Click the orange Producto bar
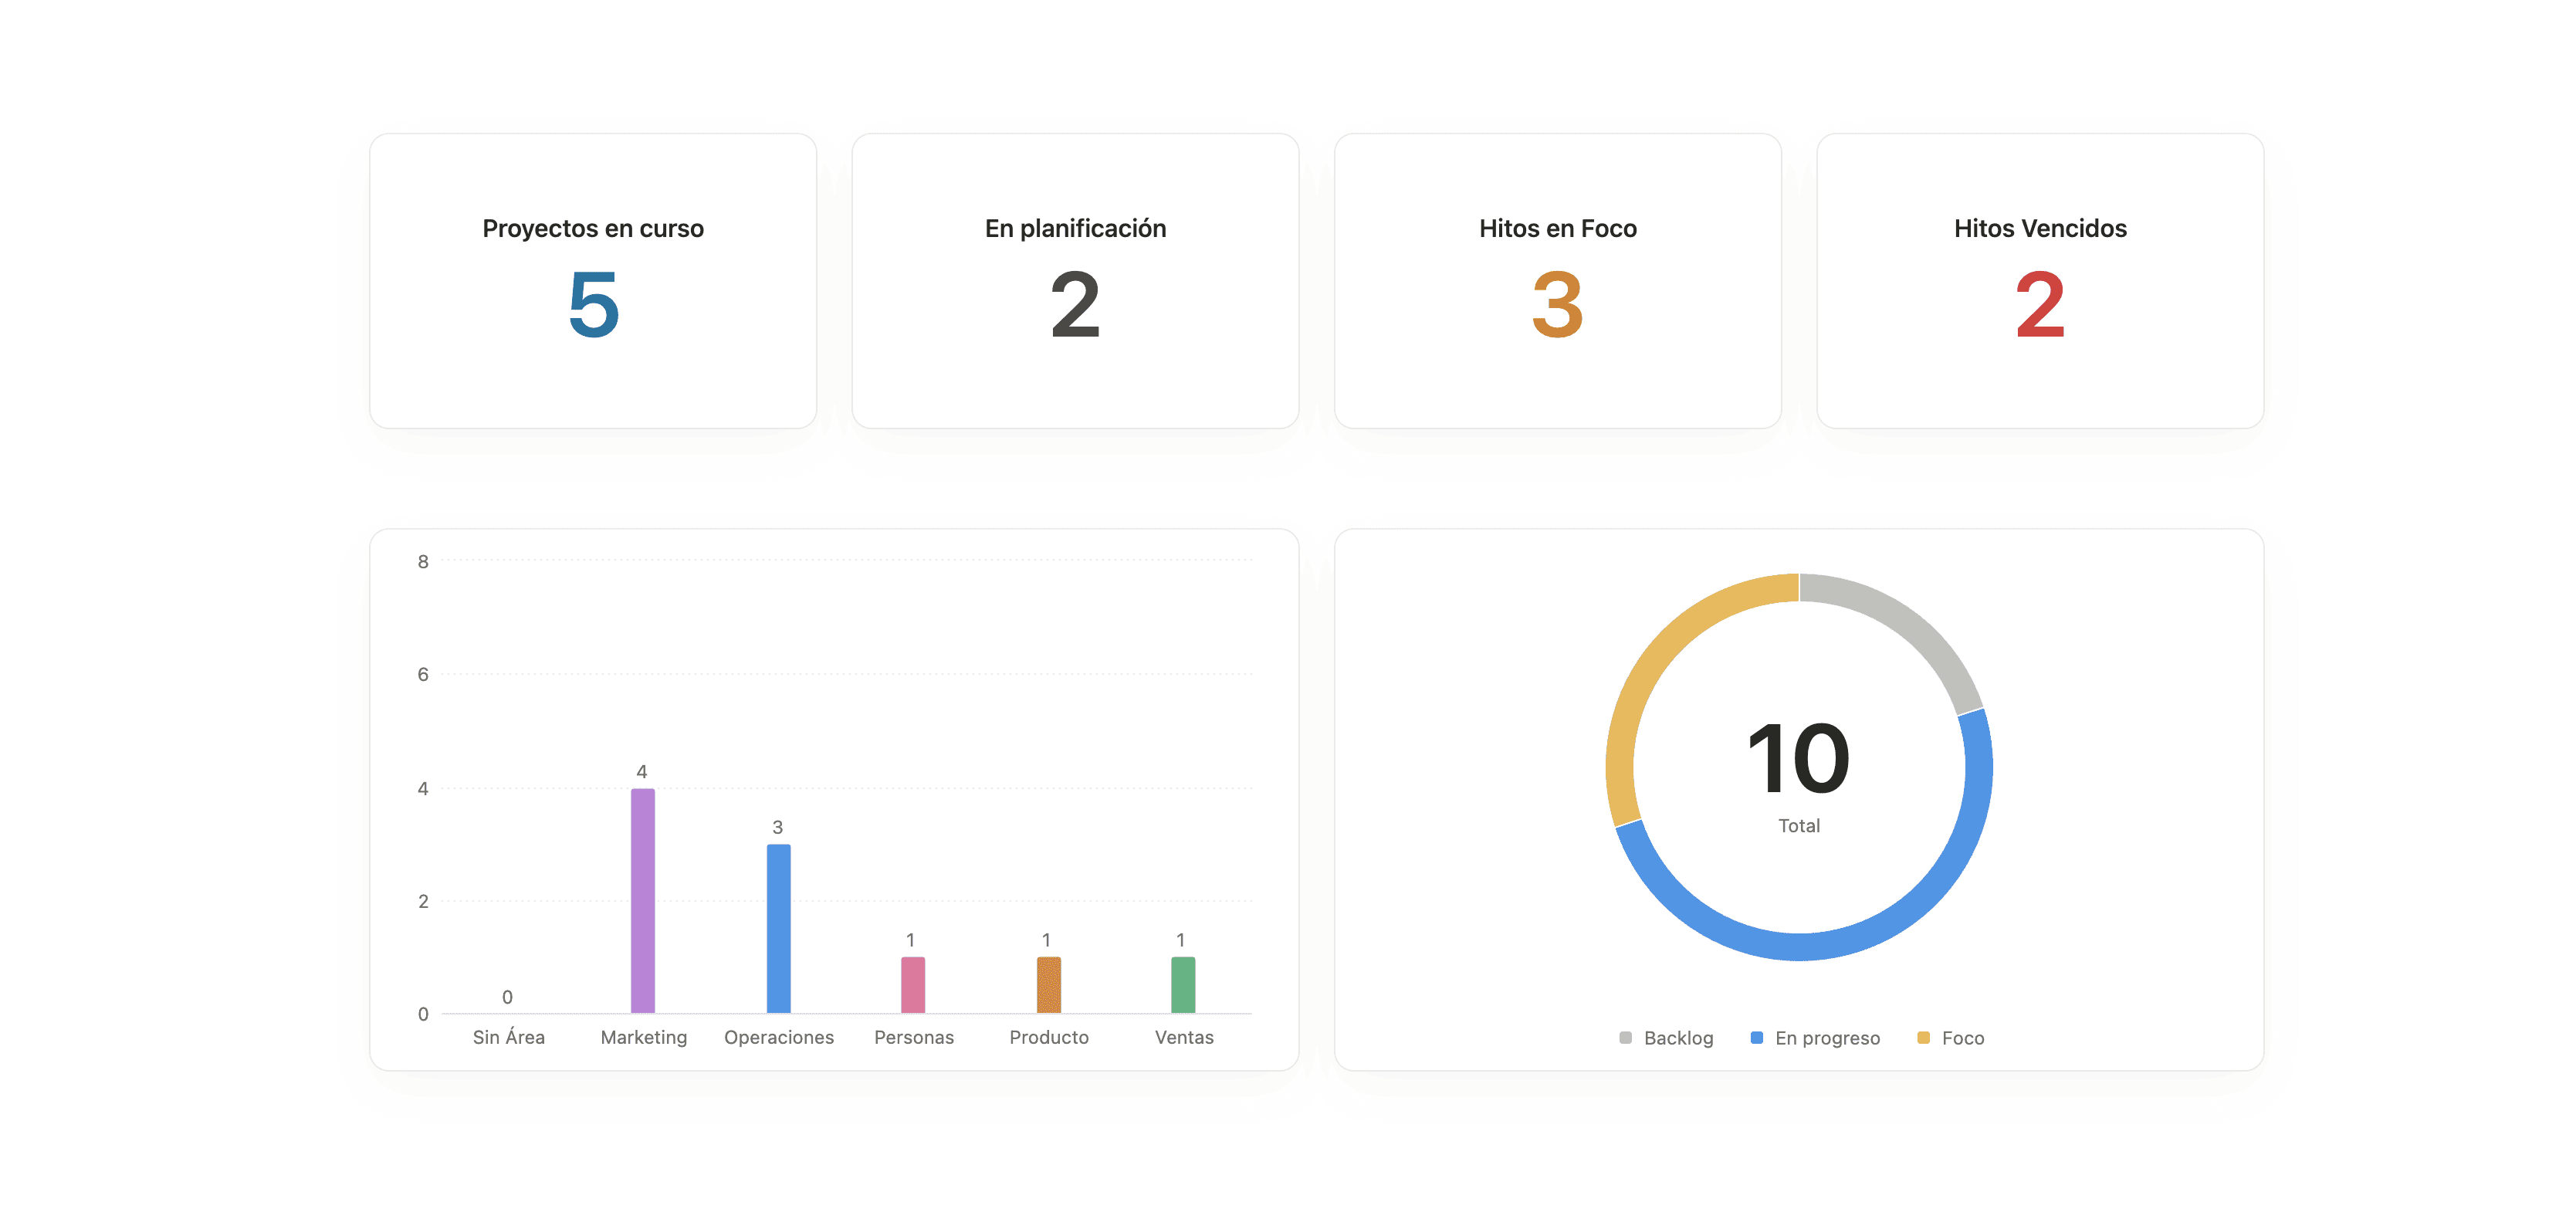This screenshot has height=1226, width=2576. (1048, 985)
